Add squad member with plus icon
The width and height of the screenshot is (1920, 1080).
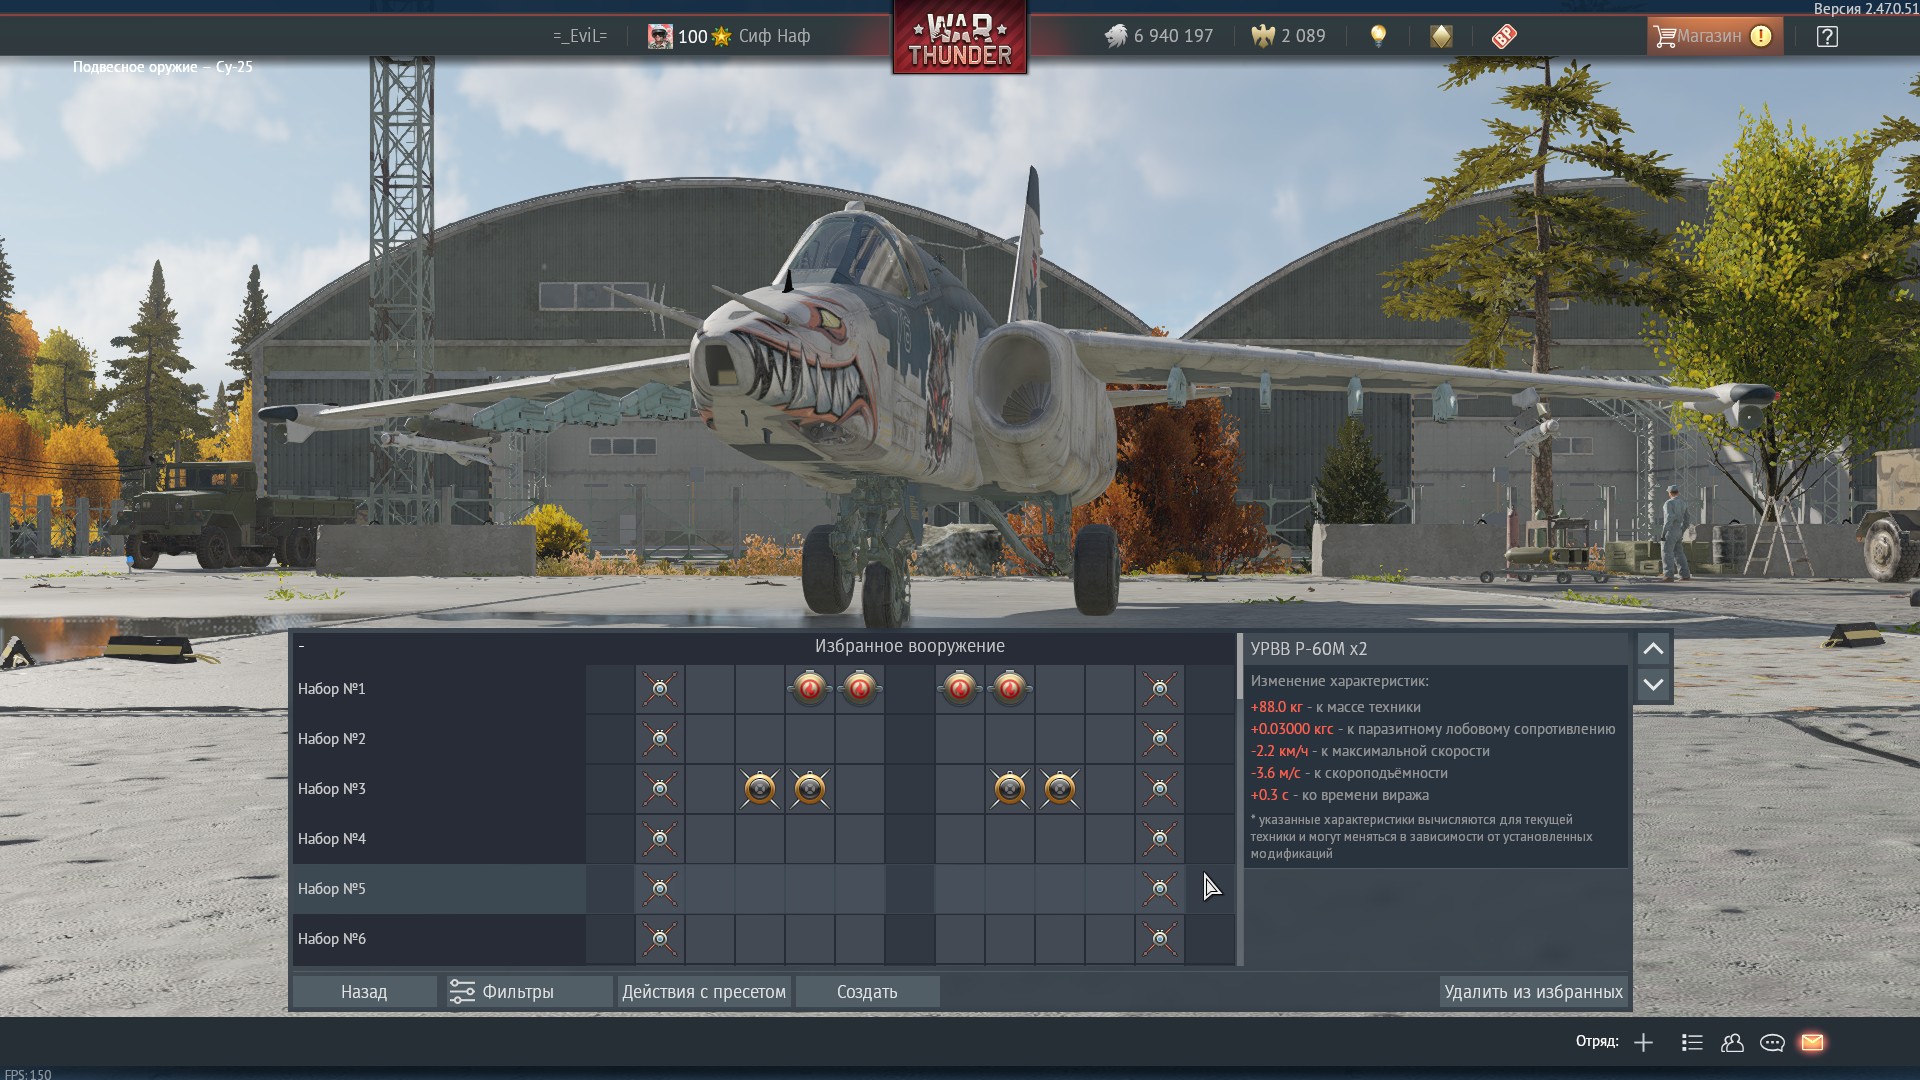(x=1643, y=1042)
